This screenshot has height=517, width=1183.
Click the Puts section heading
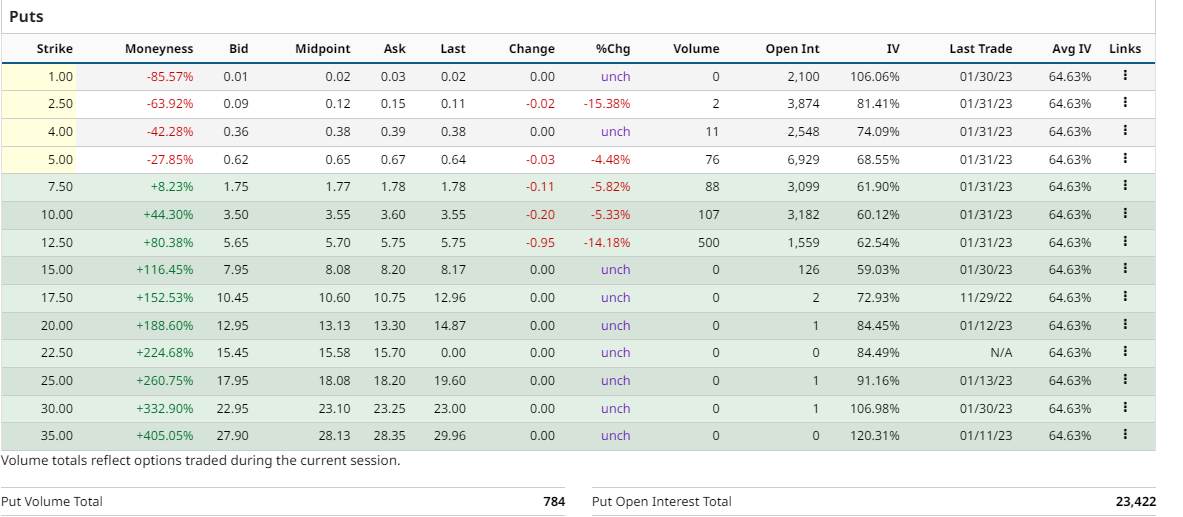coord(26,16)
